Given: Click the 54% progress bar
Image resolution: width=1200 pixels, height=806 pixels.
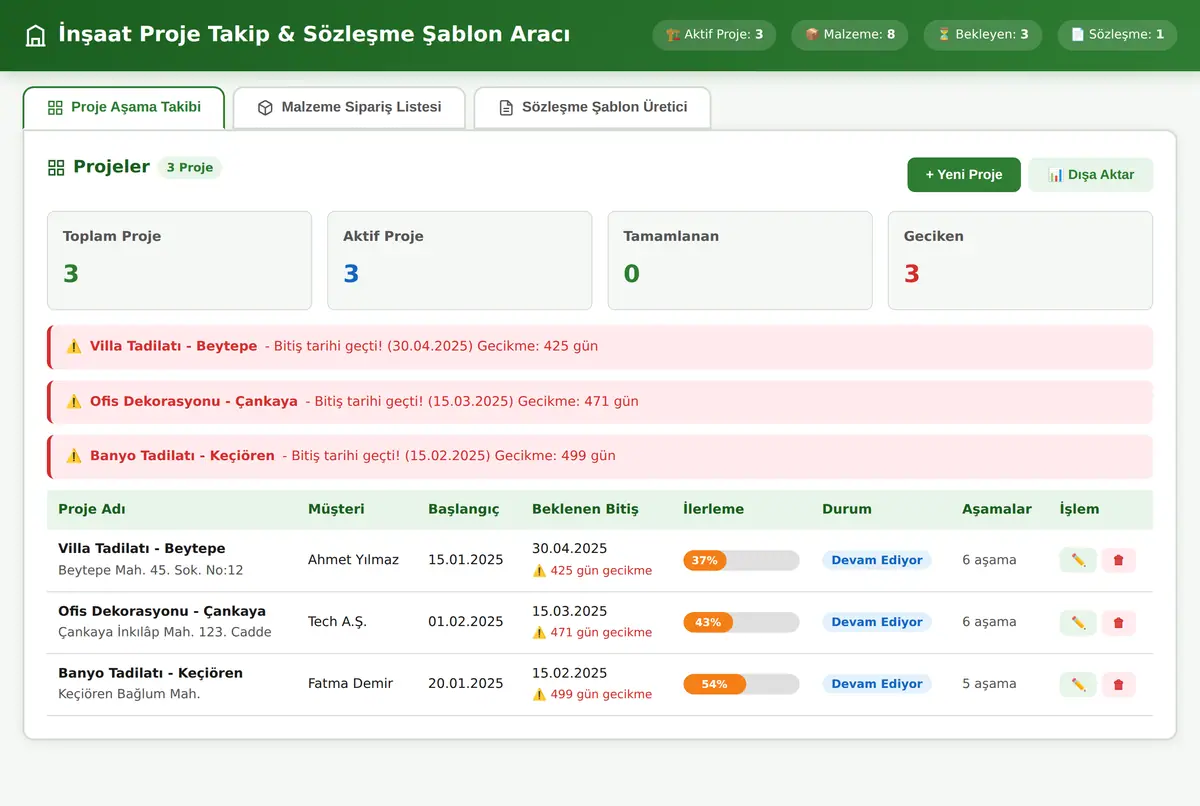Looking at the screenshot, I should [741, 684].
